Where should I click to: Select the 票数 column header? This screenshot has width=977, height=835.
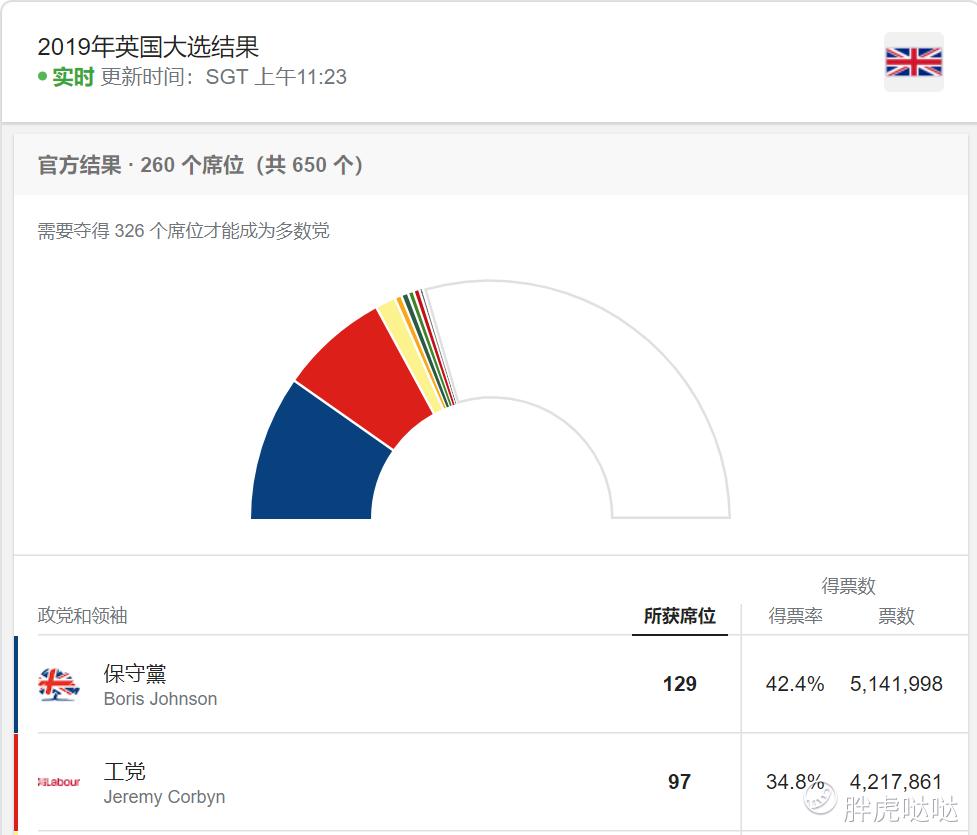(x=896, y=616)
